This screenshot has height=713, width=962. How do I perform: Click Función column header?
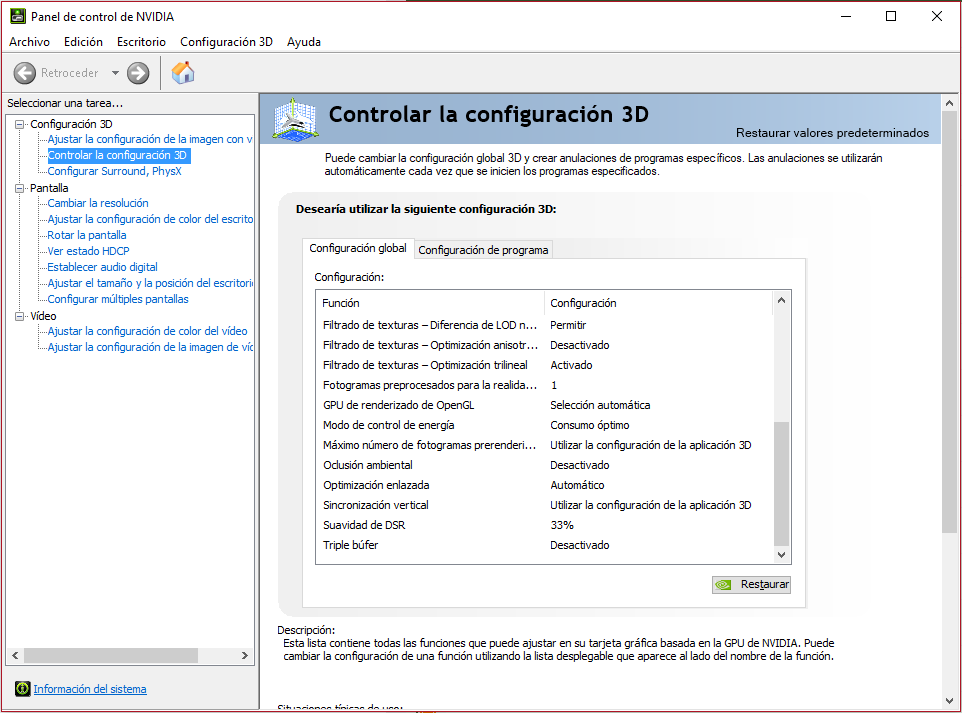click(430, 303)
